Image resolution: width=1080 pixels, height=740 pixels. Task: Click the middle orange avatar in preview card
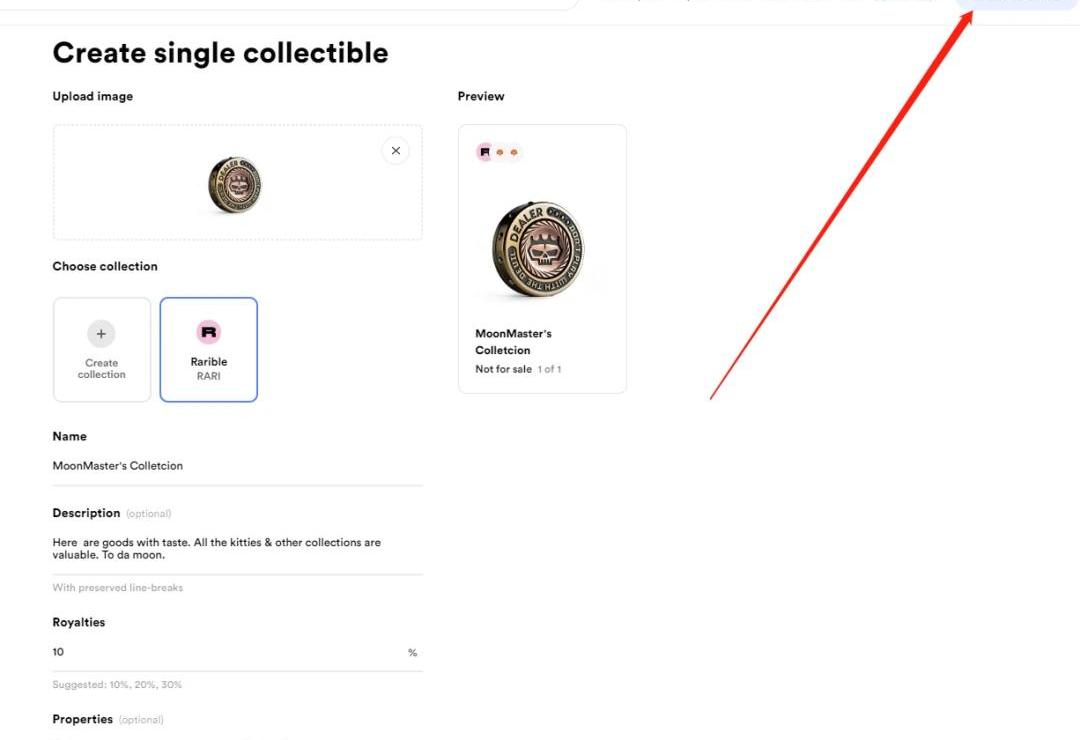tap(500, 152)
